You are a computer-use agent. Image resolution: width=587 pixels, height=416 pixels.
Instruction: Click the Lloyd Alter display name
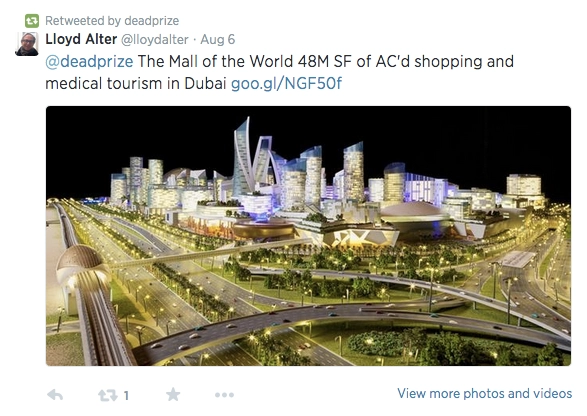(x=81, y=39)
